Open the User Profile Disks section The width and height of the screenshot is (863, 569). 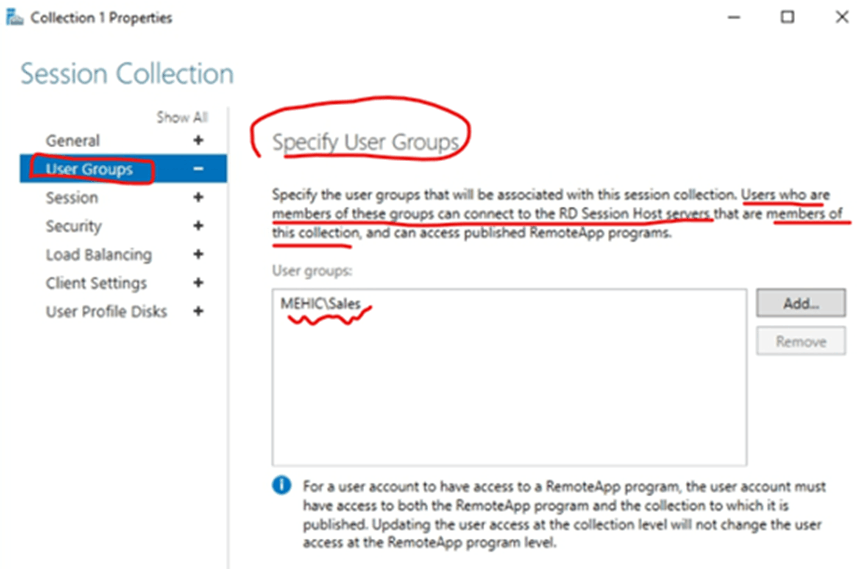pos(106,311)
